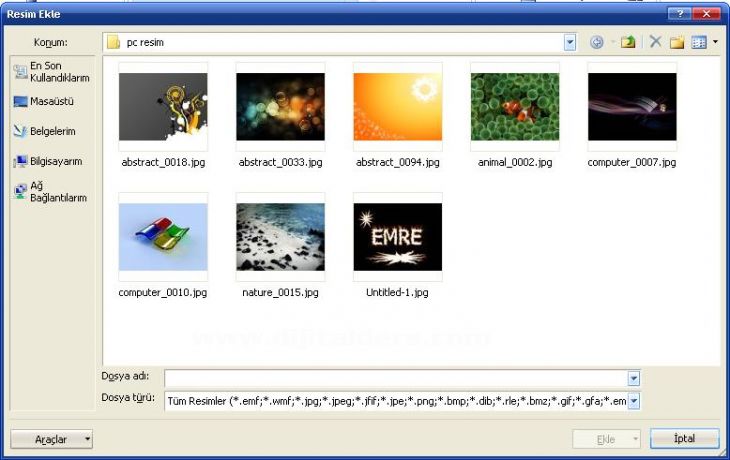Open En Son Kullandıklarım location
The height and width of the screenshot is (460, 730).
point(52,72)
